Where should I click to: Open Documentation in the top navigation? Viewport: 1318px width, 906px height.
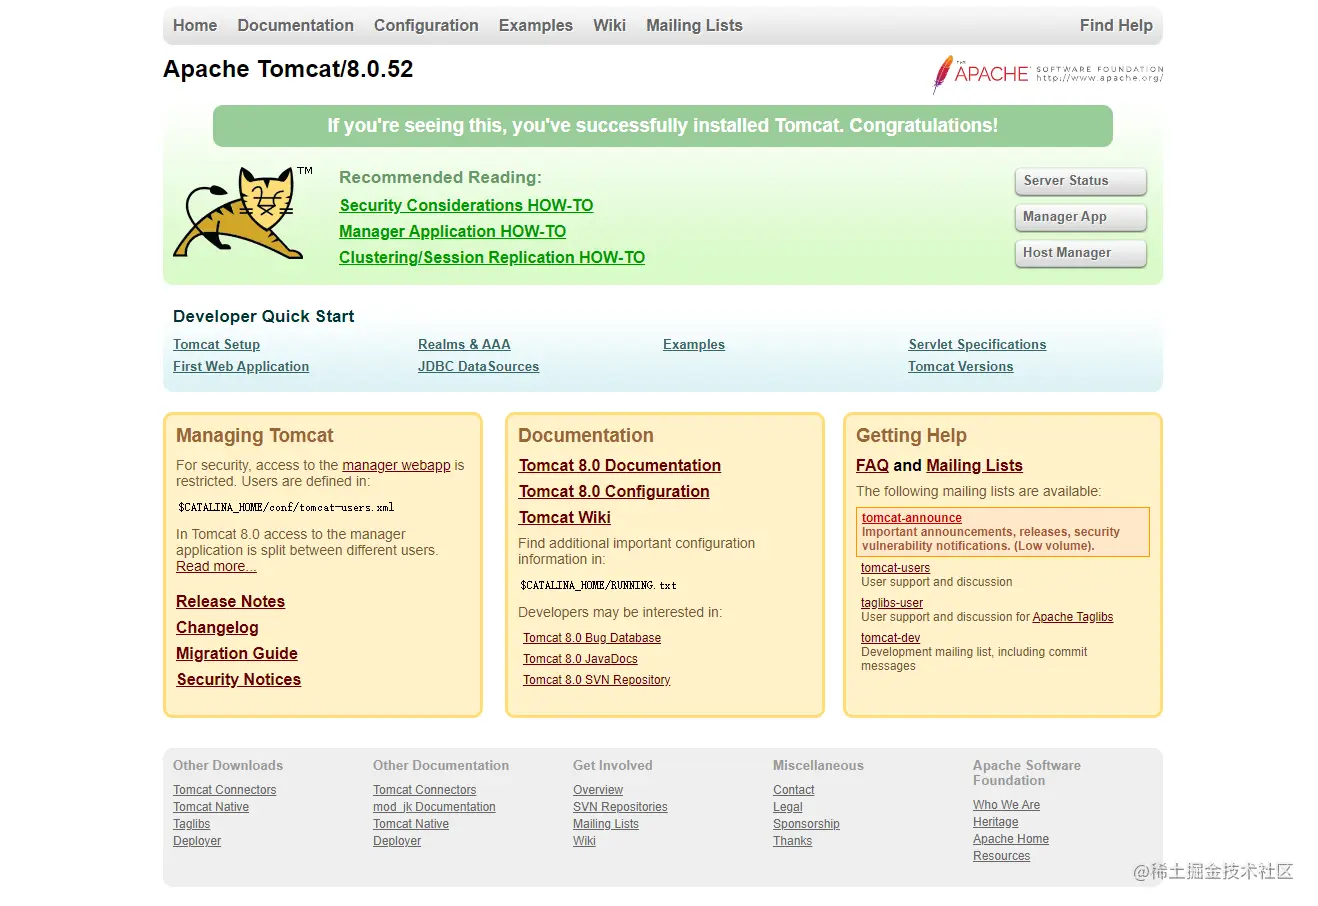point(295,26)
